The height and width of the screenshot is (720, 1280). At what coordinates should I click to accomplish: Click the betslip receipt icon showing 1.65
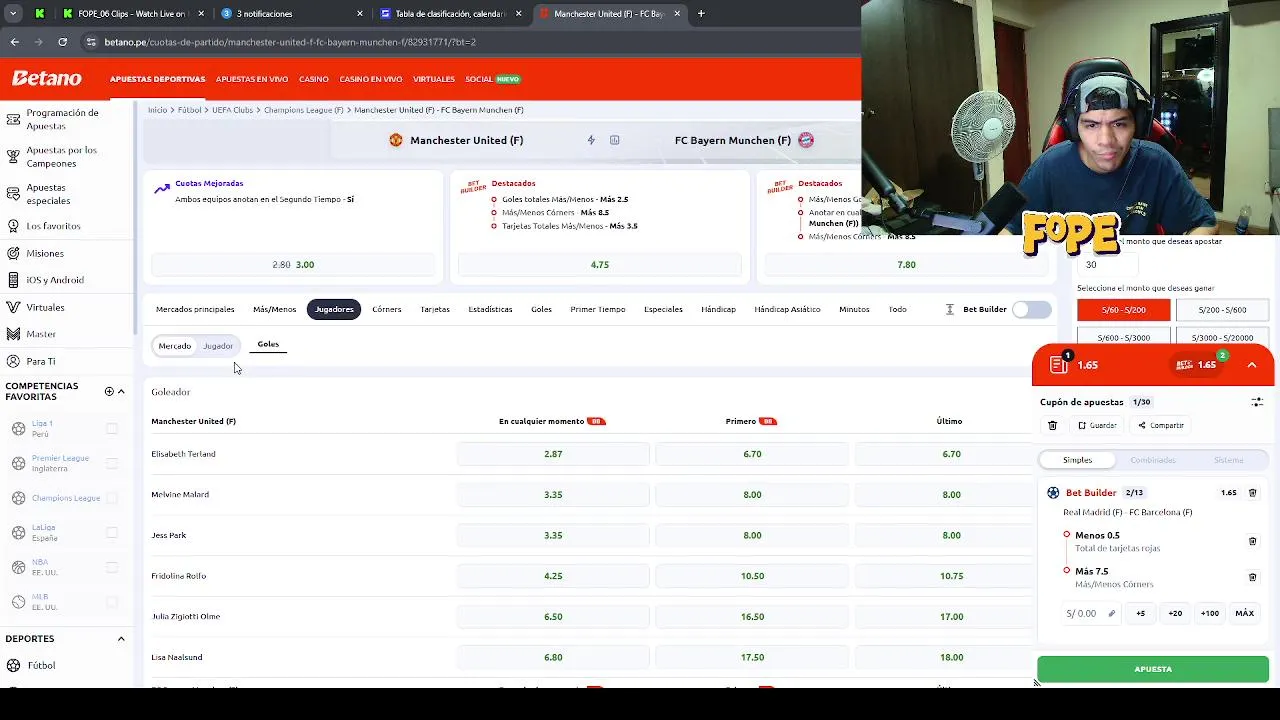pyautogui.click(x=1059, y=364)
